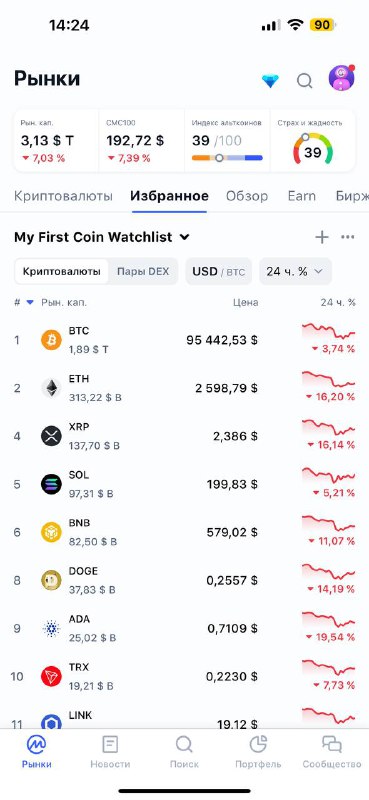Viewport: 369px width, 800px height.
Task: Tap the Индекс альткоинов slider bar
Action: [x=227, y=158]
